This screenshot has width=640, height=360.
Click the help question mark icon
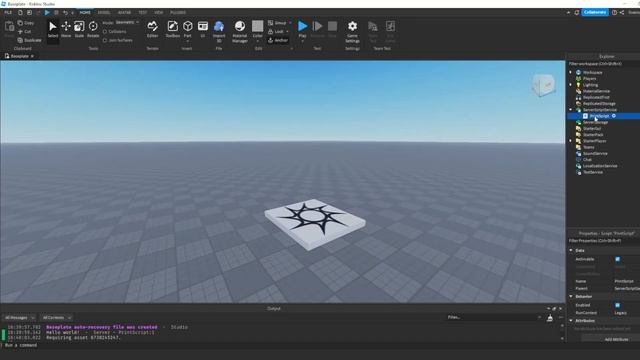[x=614, y=12]
